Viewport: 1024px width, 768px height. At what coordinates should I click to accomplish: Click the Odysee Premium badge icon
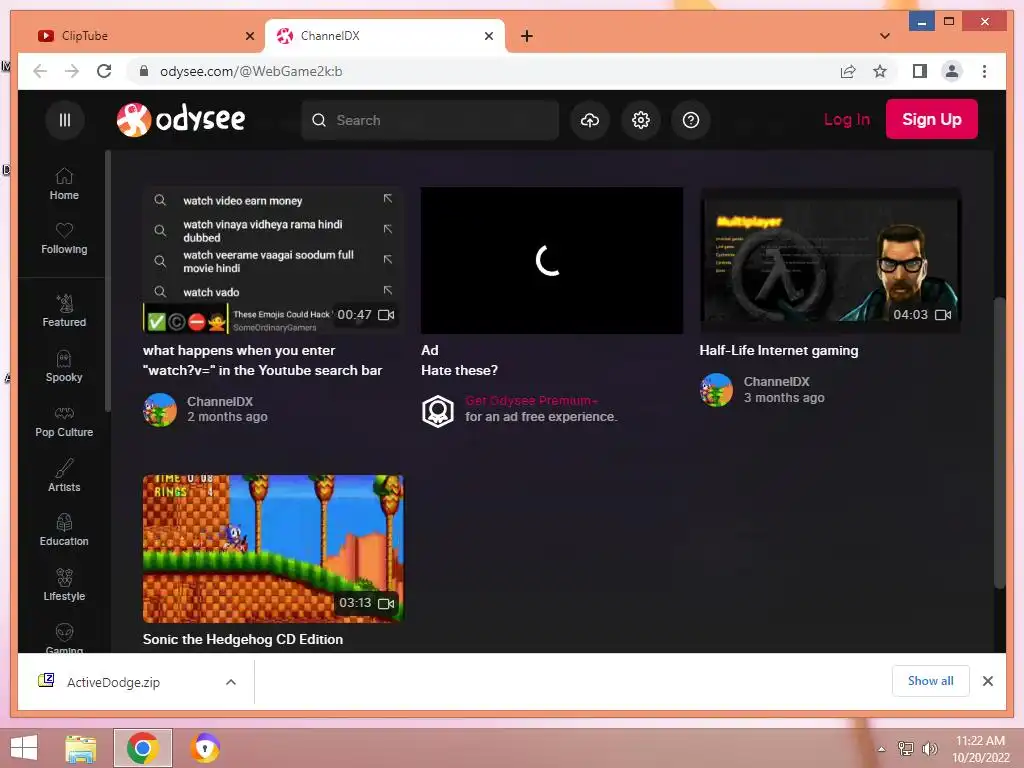pyautogui.click(x=438, y=411)
